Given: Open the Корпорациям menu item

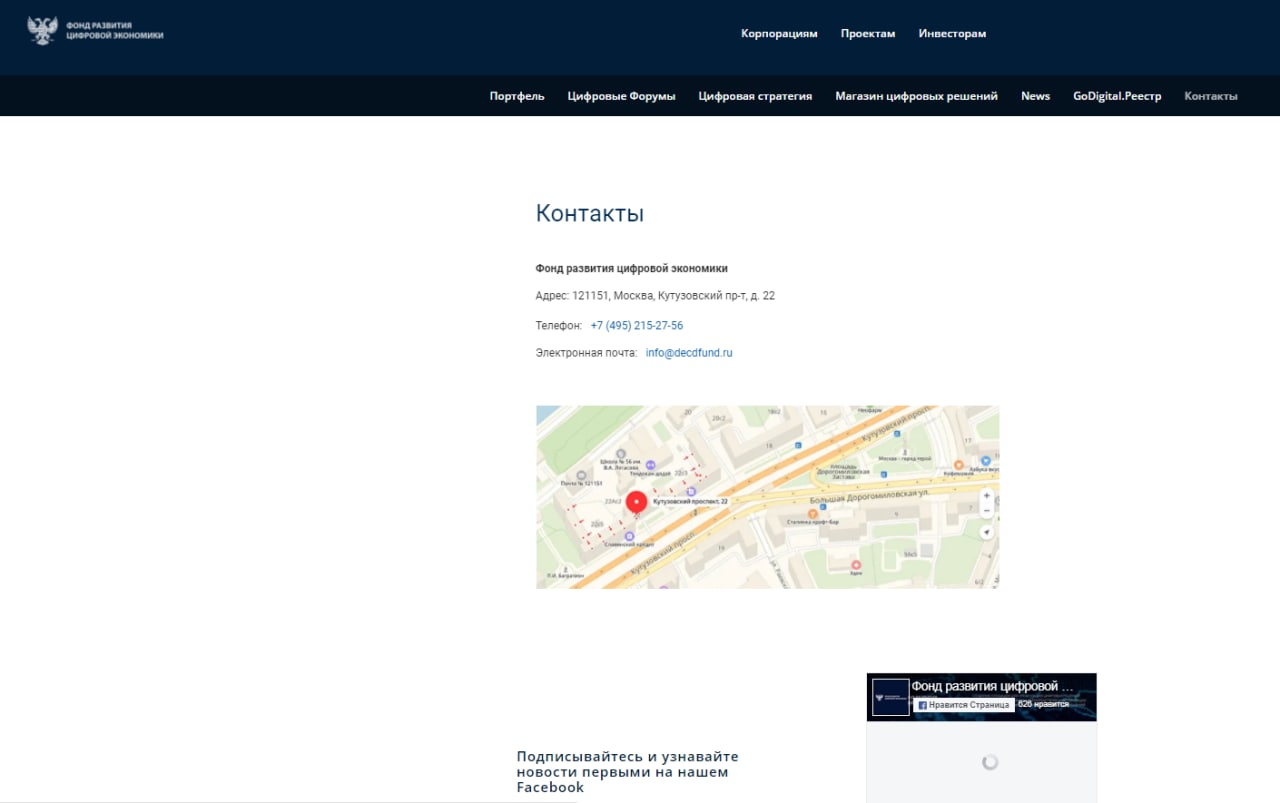Looking at the screenshot, I should click(x=779, y=33).
